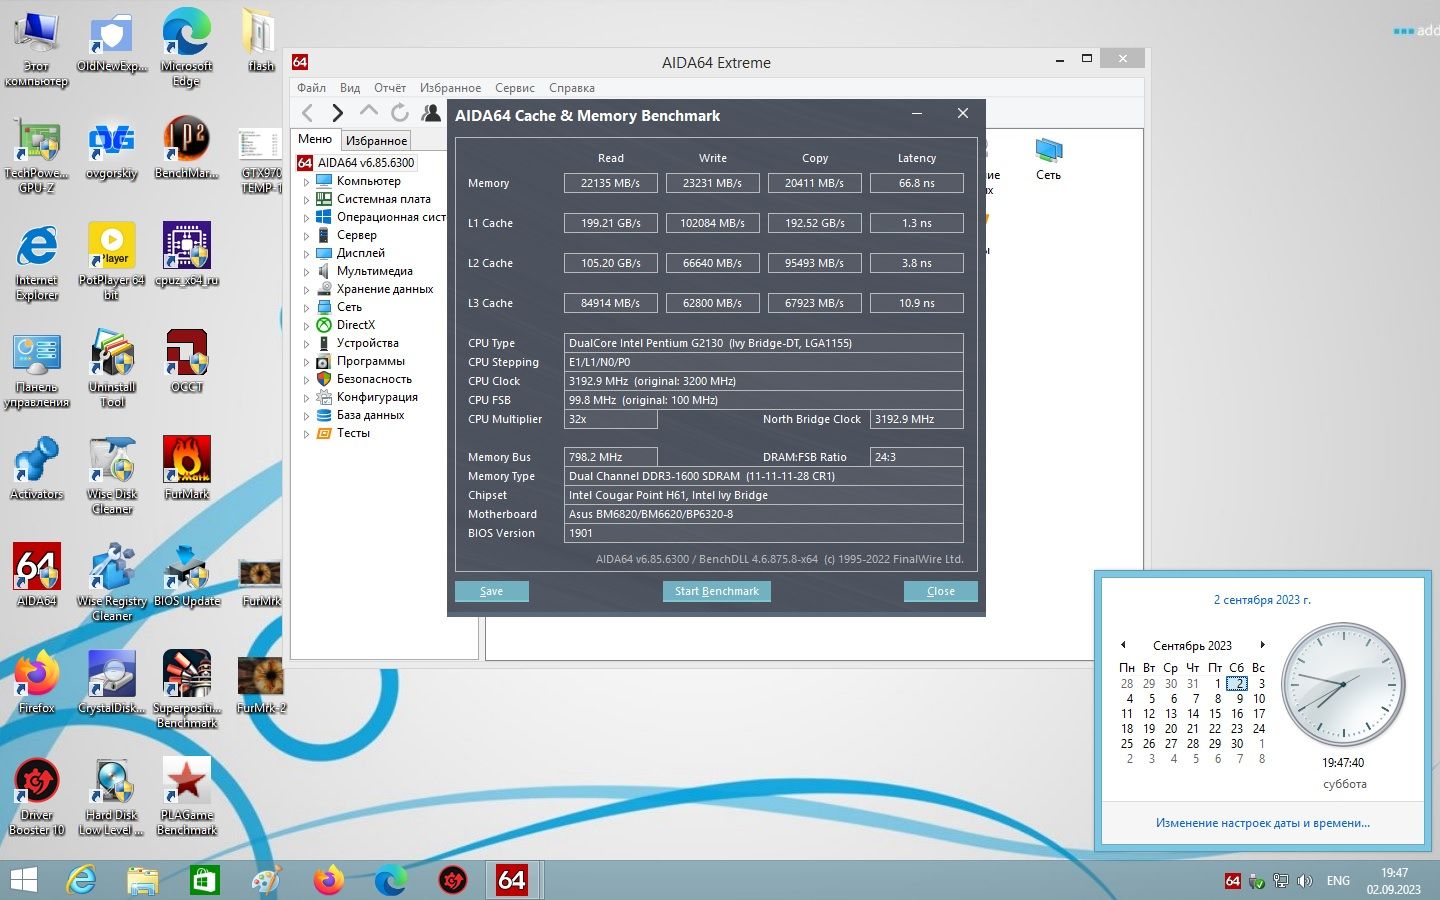The height and width of the screenshot is (900, 1440).
Task: Expand the Мультимедиа tree node
Action: point(307,272)
